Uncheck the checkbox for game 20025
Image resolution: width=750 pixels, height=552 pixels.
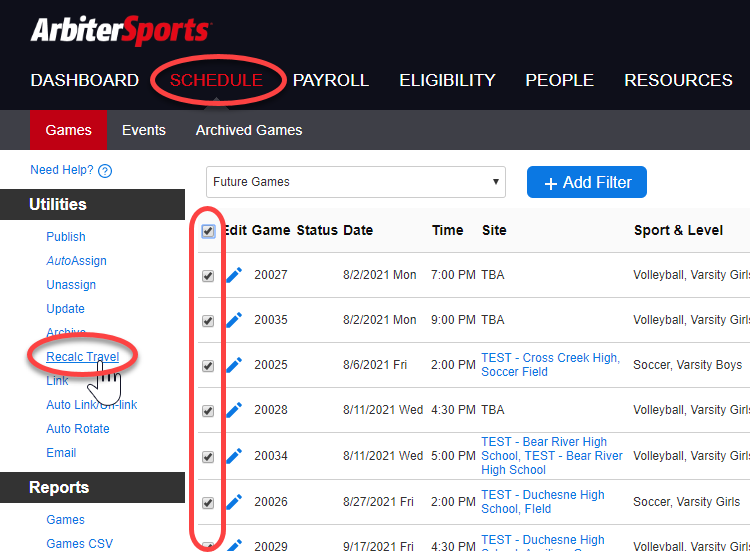pyautogui.click(x=208, y=366)
